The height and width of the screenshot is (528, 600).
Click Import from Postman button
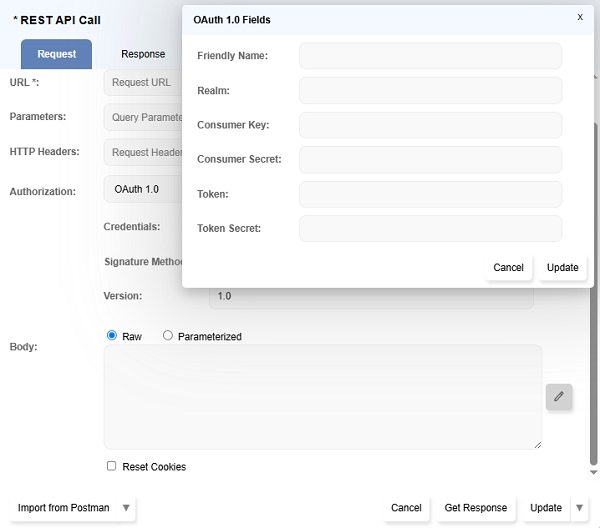pyautogui.click(x=64, y=508)
